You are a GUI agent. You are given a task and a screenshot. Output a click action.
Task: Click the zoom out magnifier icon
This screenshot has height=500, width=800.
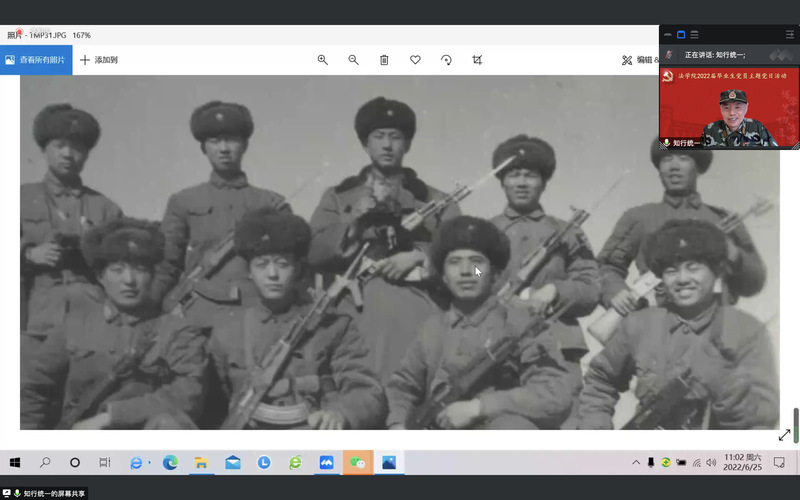353,60
